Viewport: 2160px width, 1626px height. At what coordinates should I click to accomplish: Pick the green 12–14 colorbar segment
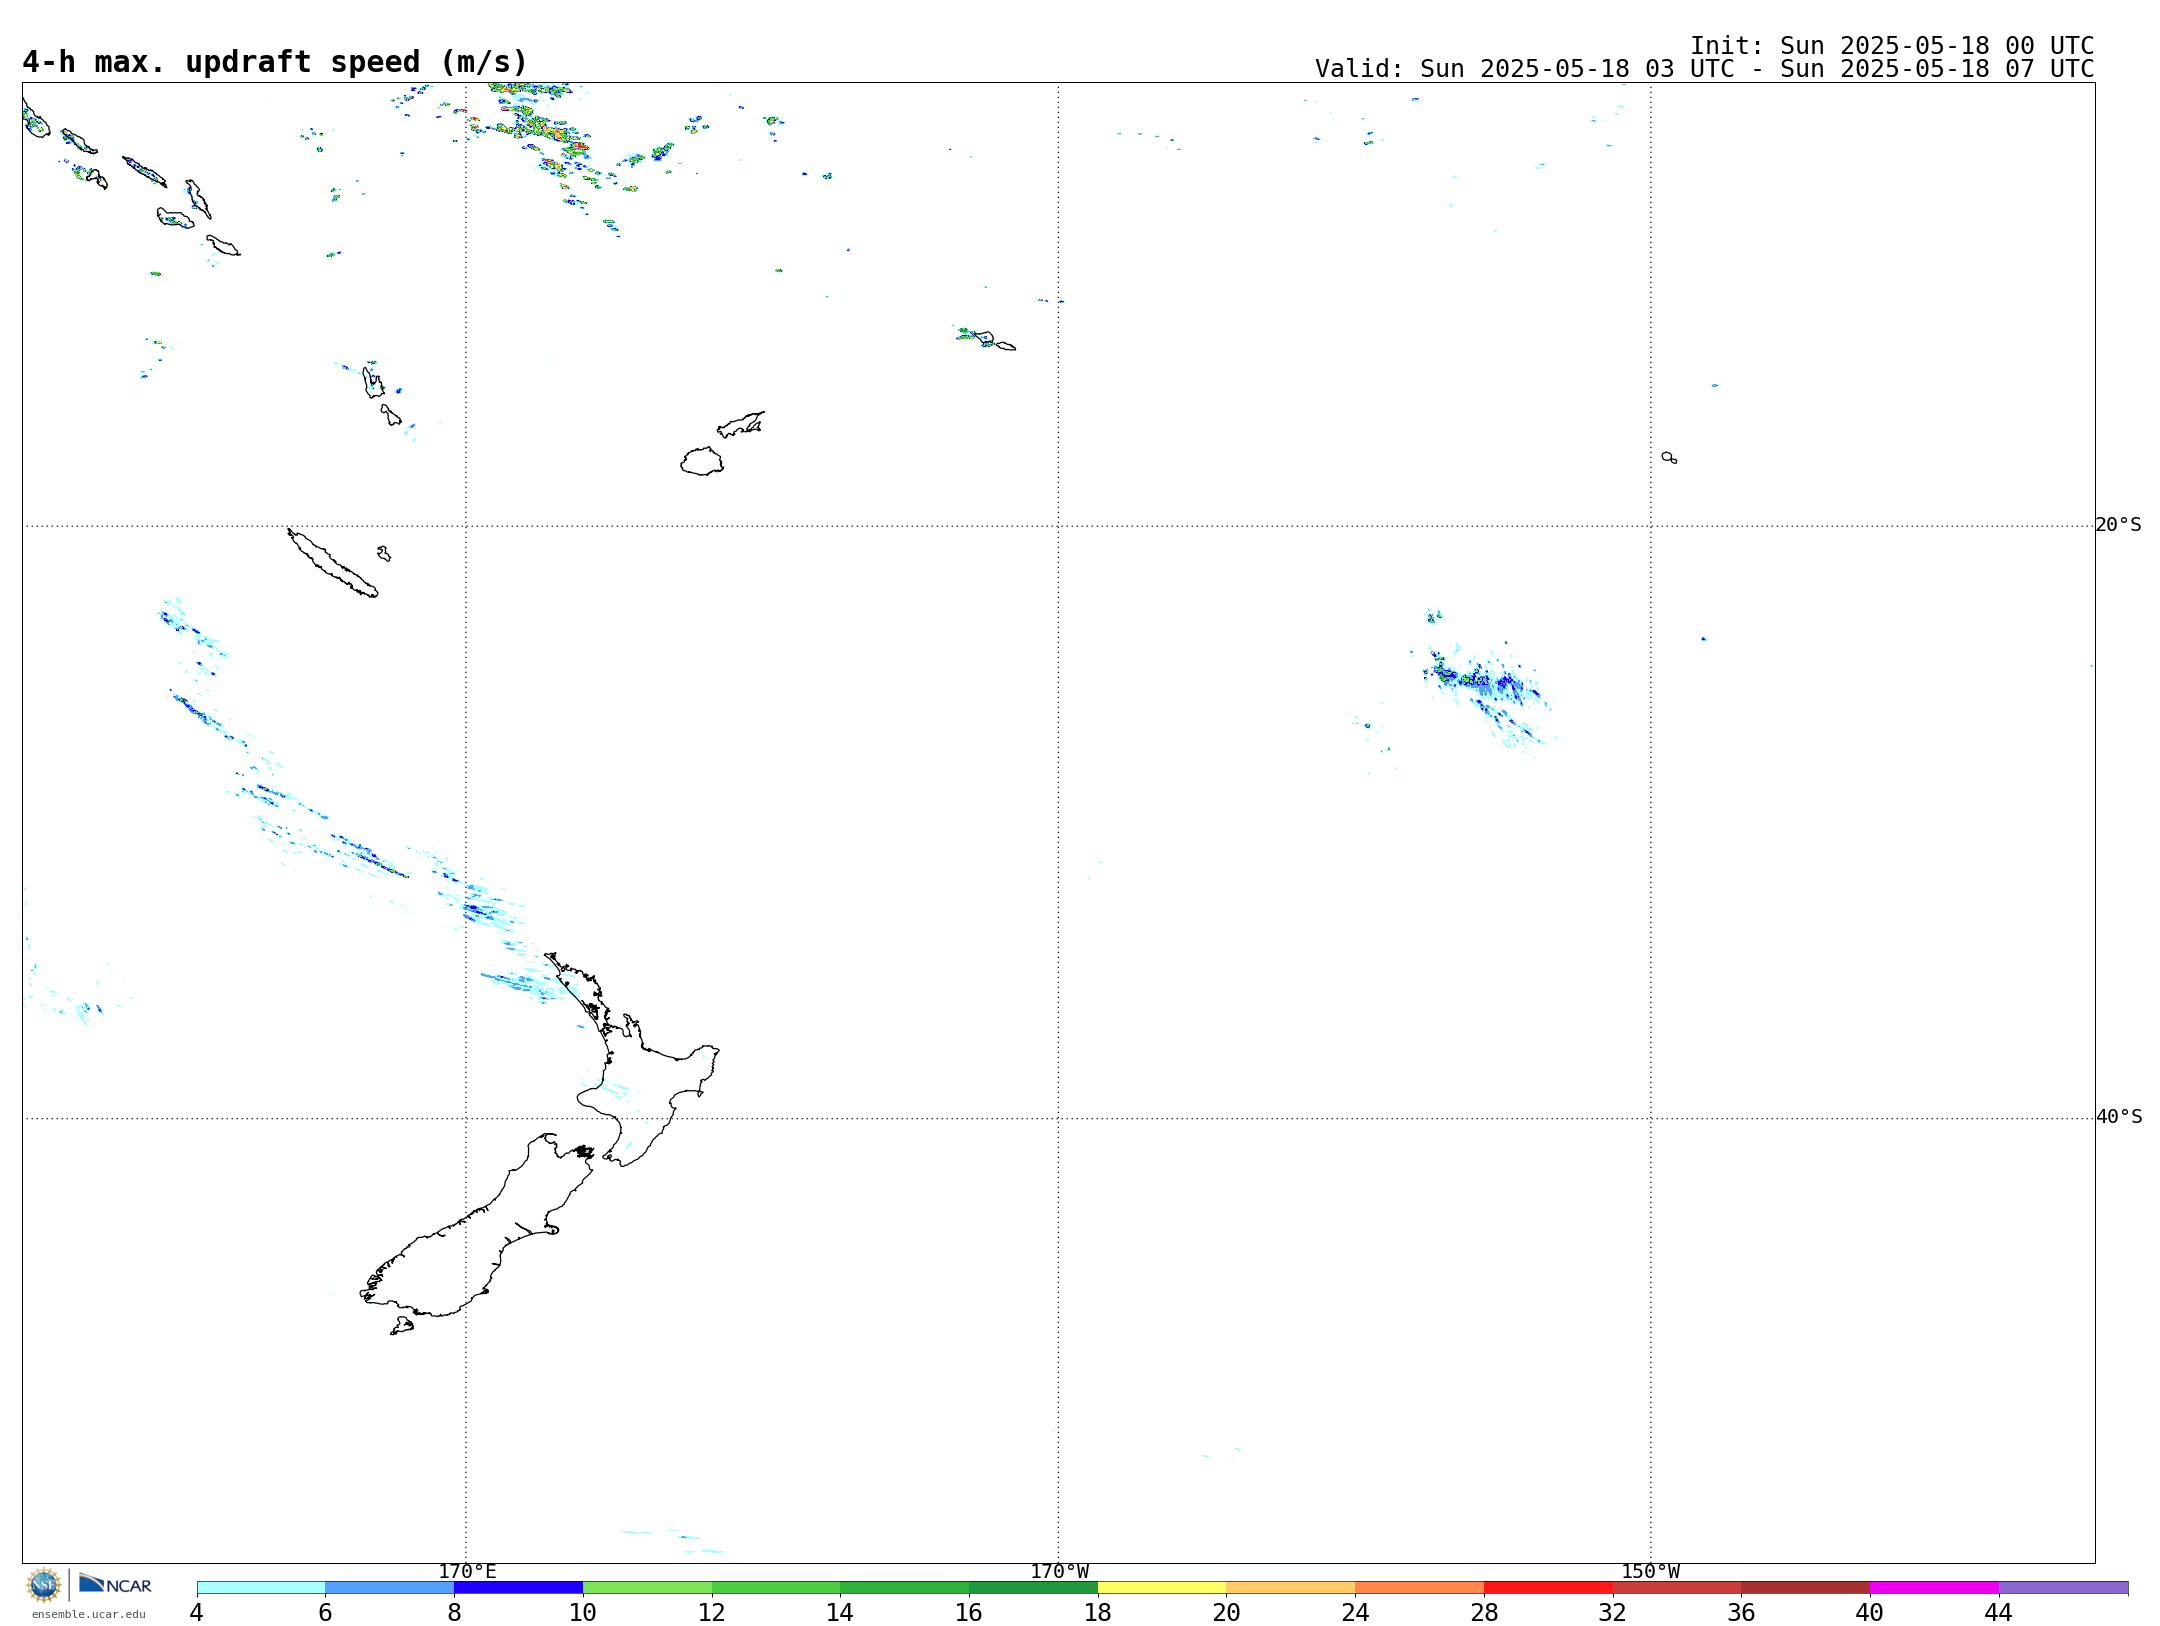tap(776, 1588)
